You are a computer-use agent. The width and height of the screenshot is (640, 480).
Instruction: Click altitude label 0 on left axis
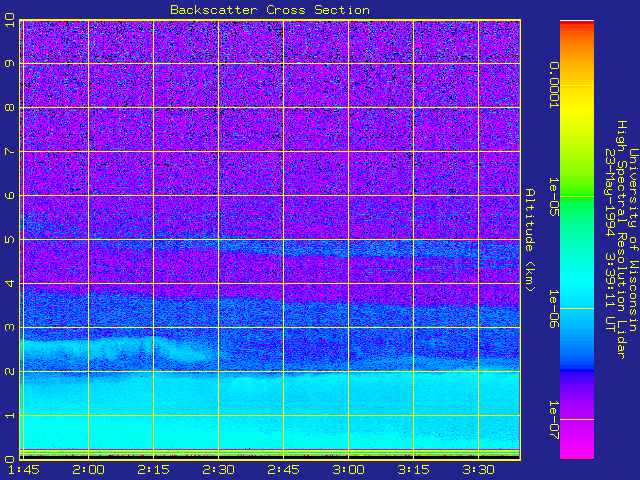(x=9, y=460)
